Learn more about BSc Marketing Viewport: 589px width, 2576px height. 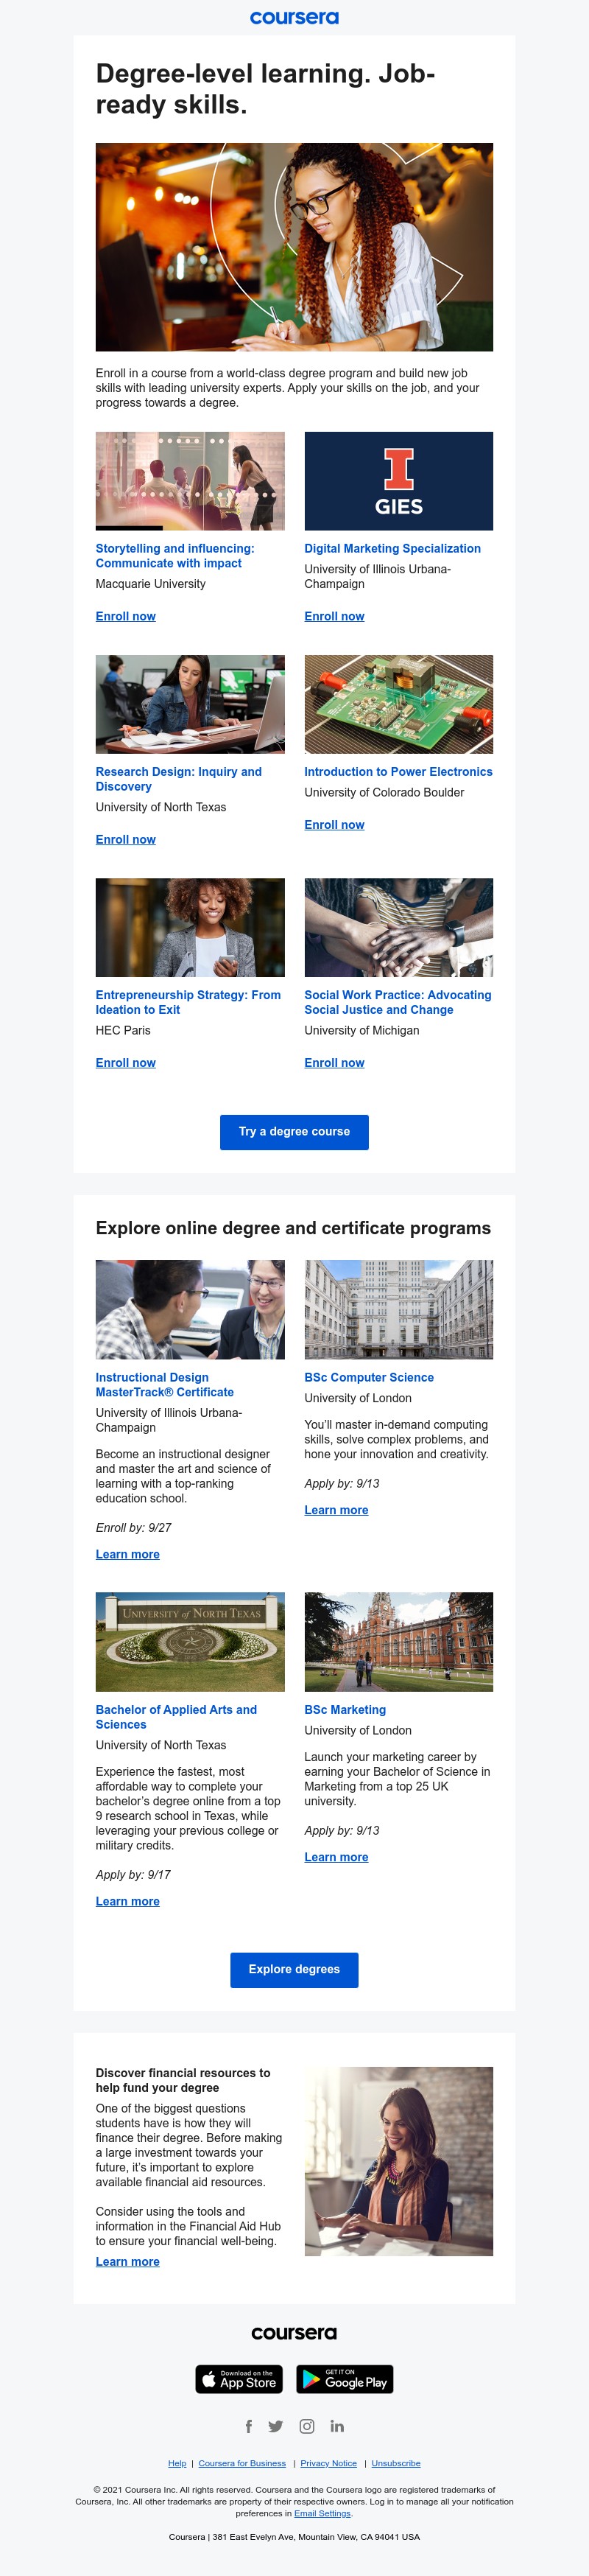point(337,1857)
